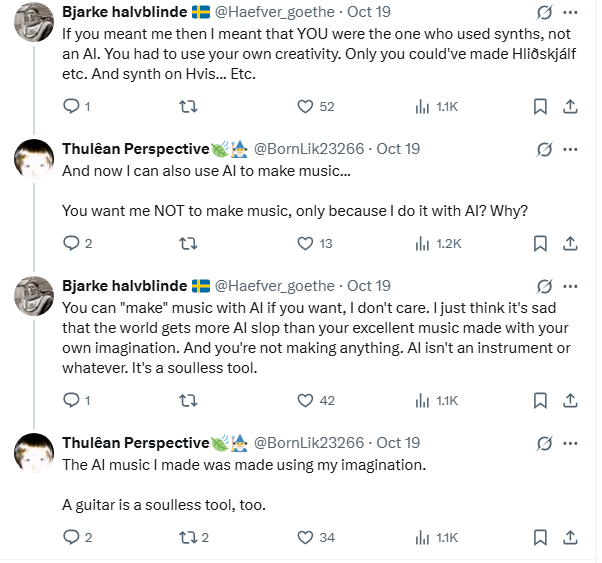Reply to Bjarke's first tweet about synths
Image resolution: width=602 pixels, height=563 pixels.
(70, 106)
